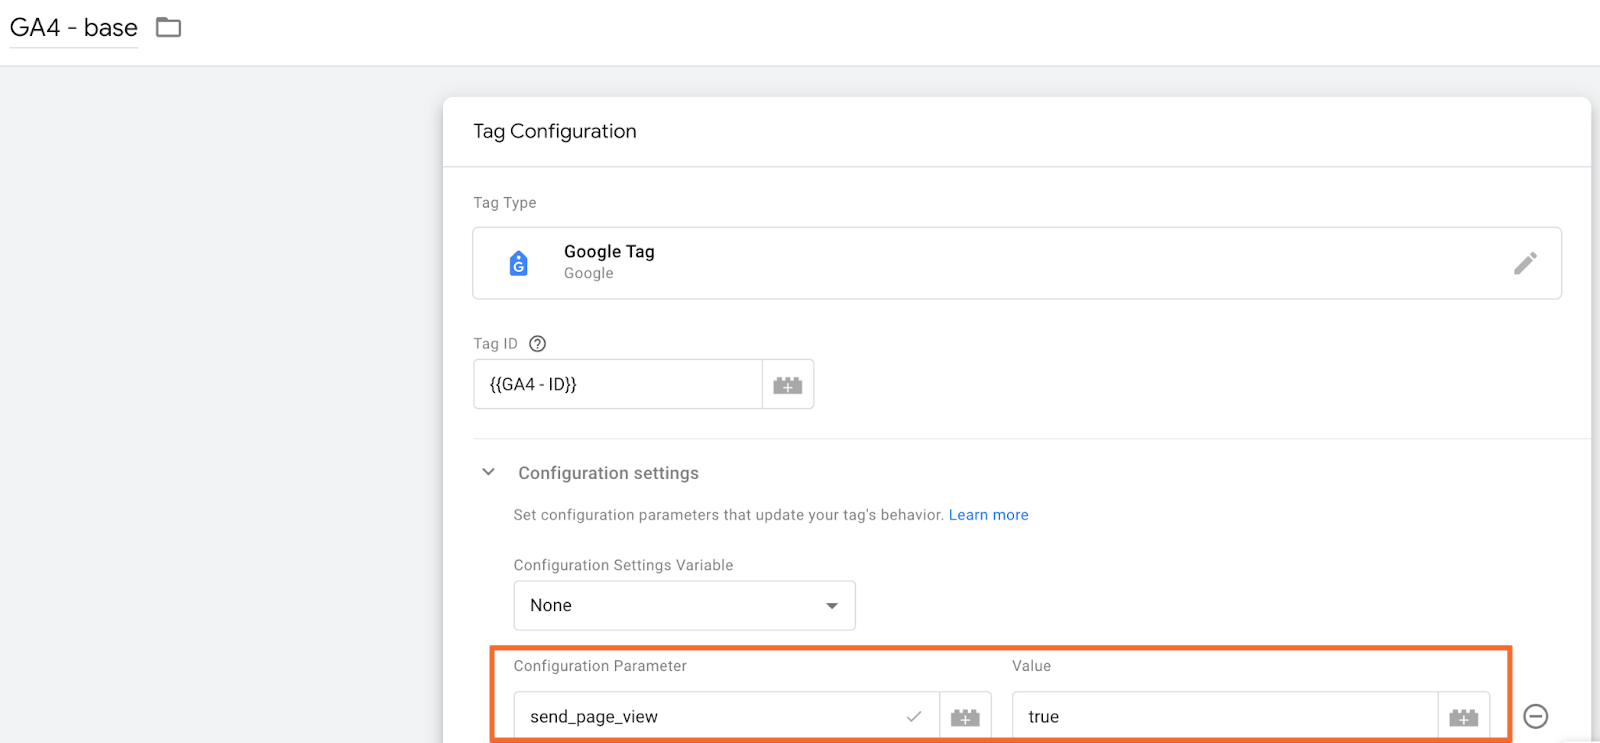The image size is (1600, 743).
Task: Rename the tag title GA4 - base
Action: pyautogui.click(x=74, y=28)
